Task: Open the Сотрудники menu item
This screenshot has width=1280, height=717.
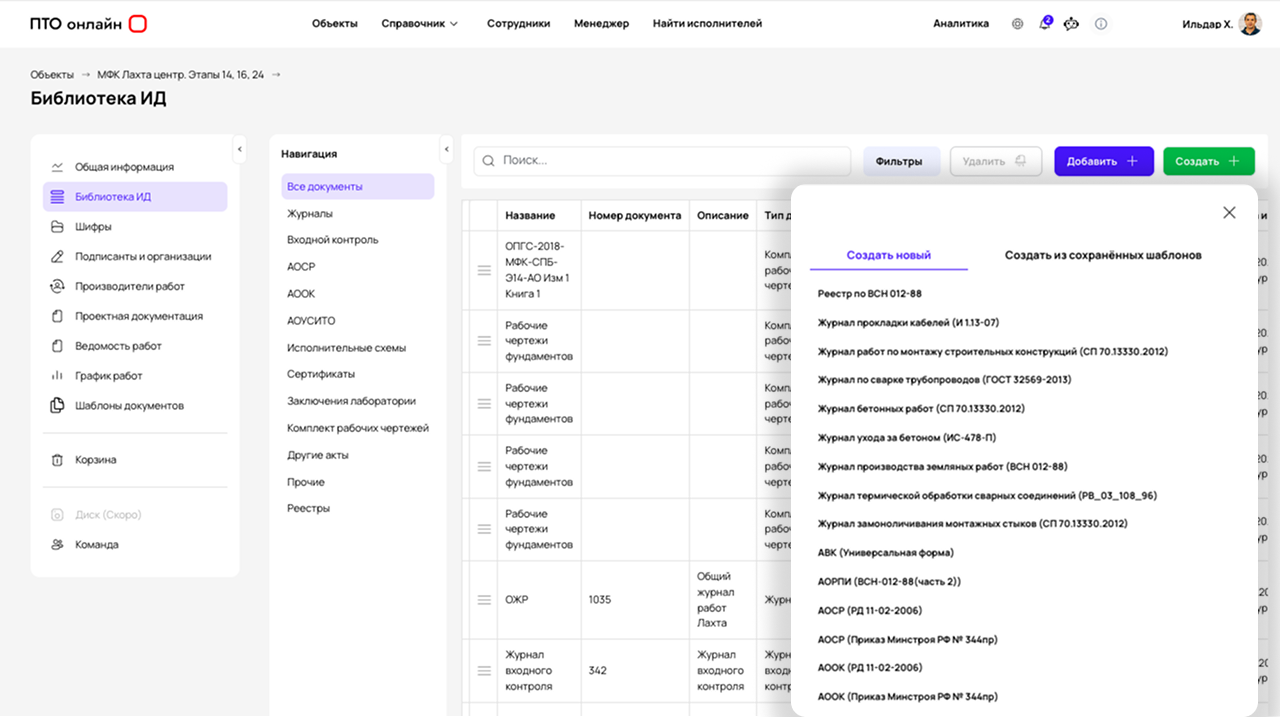Action: tap(518, 24)
